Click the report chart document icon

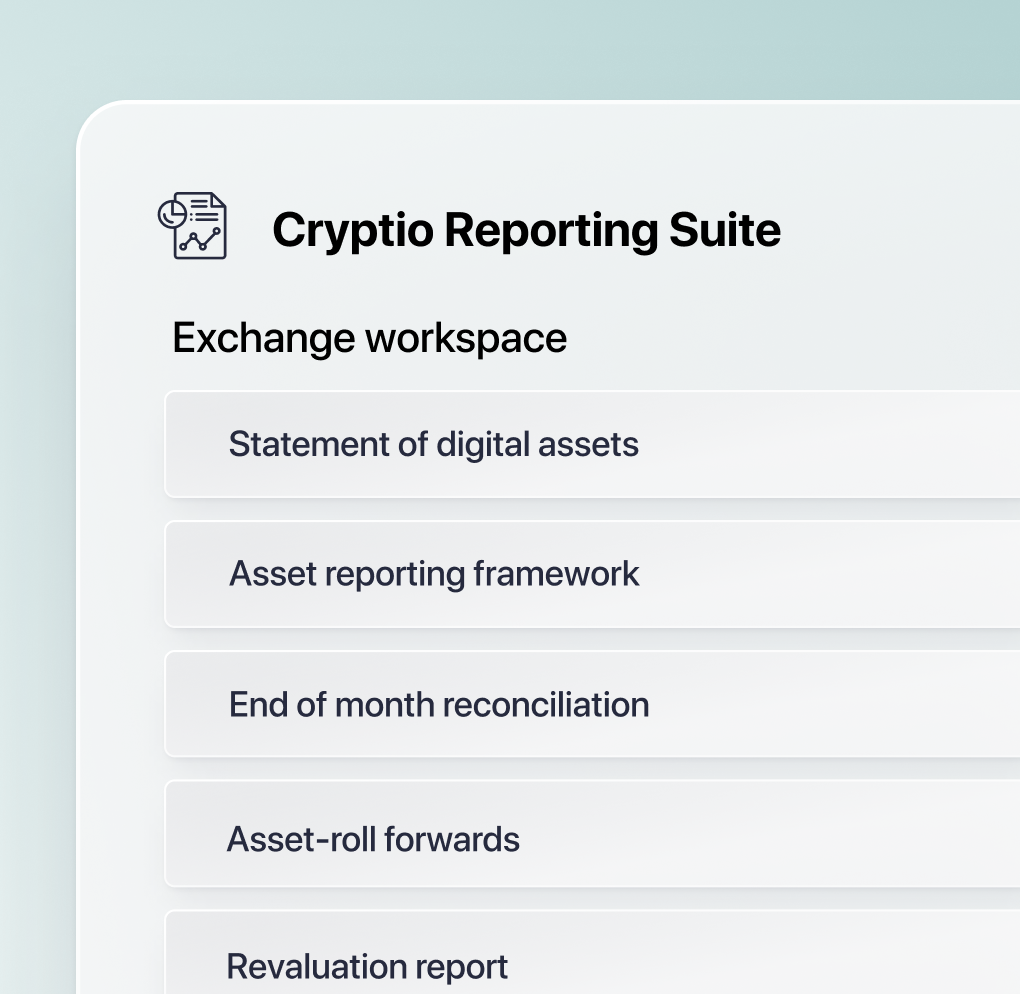(x=193, y=226)
